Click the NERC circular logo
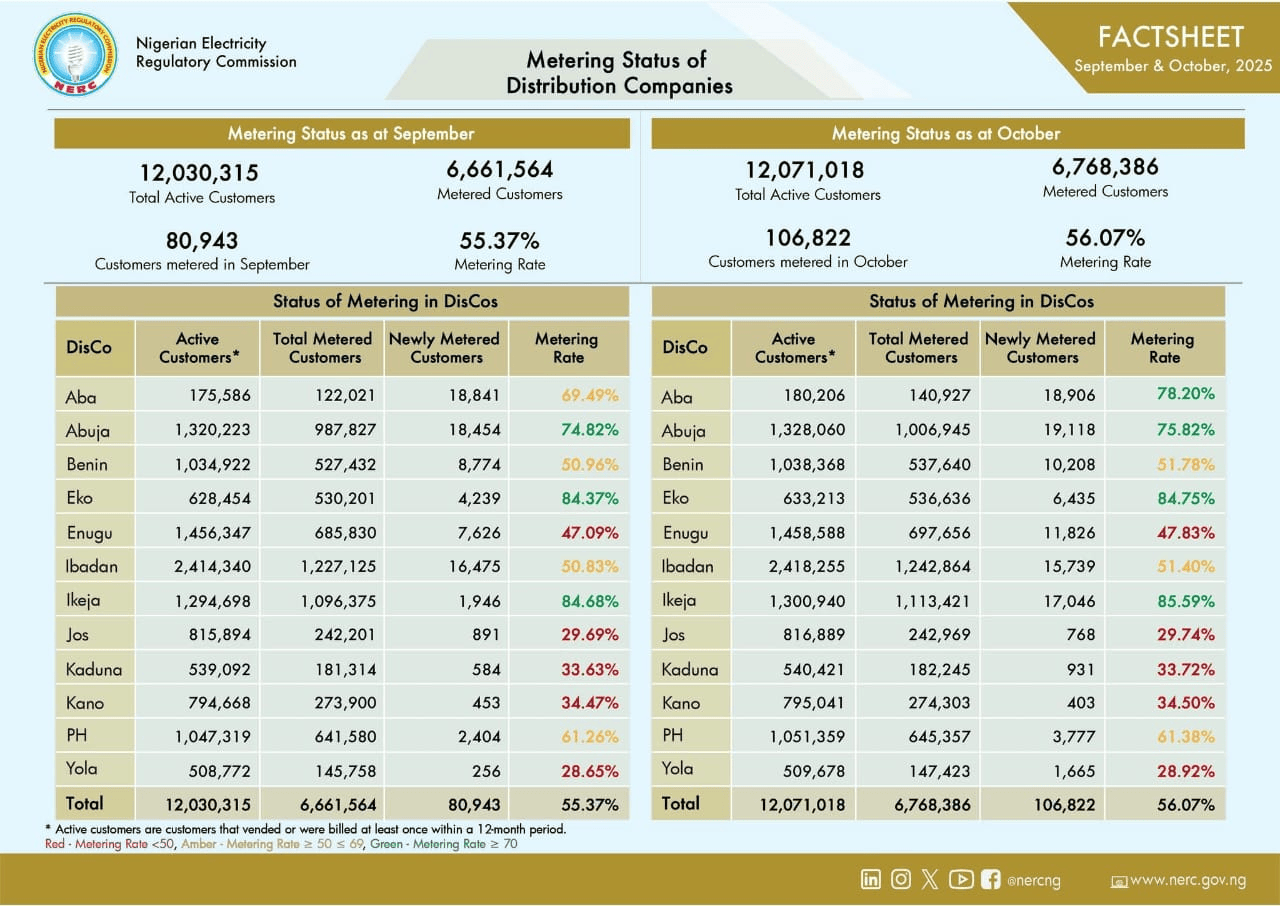This screenshot has height=906, width=1280. [75, 54]
